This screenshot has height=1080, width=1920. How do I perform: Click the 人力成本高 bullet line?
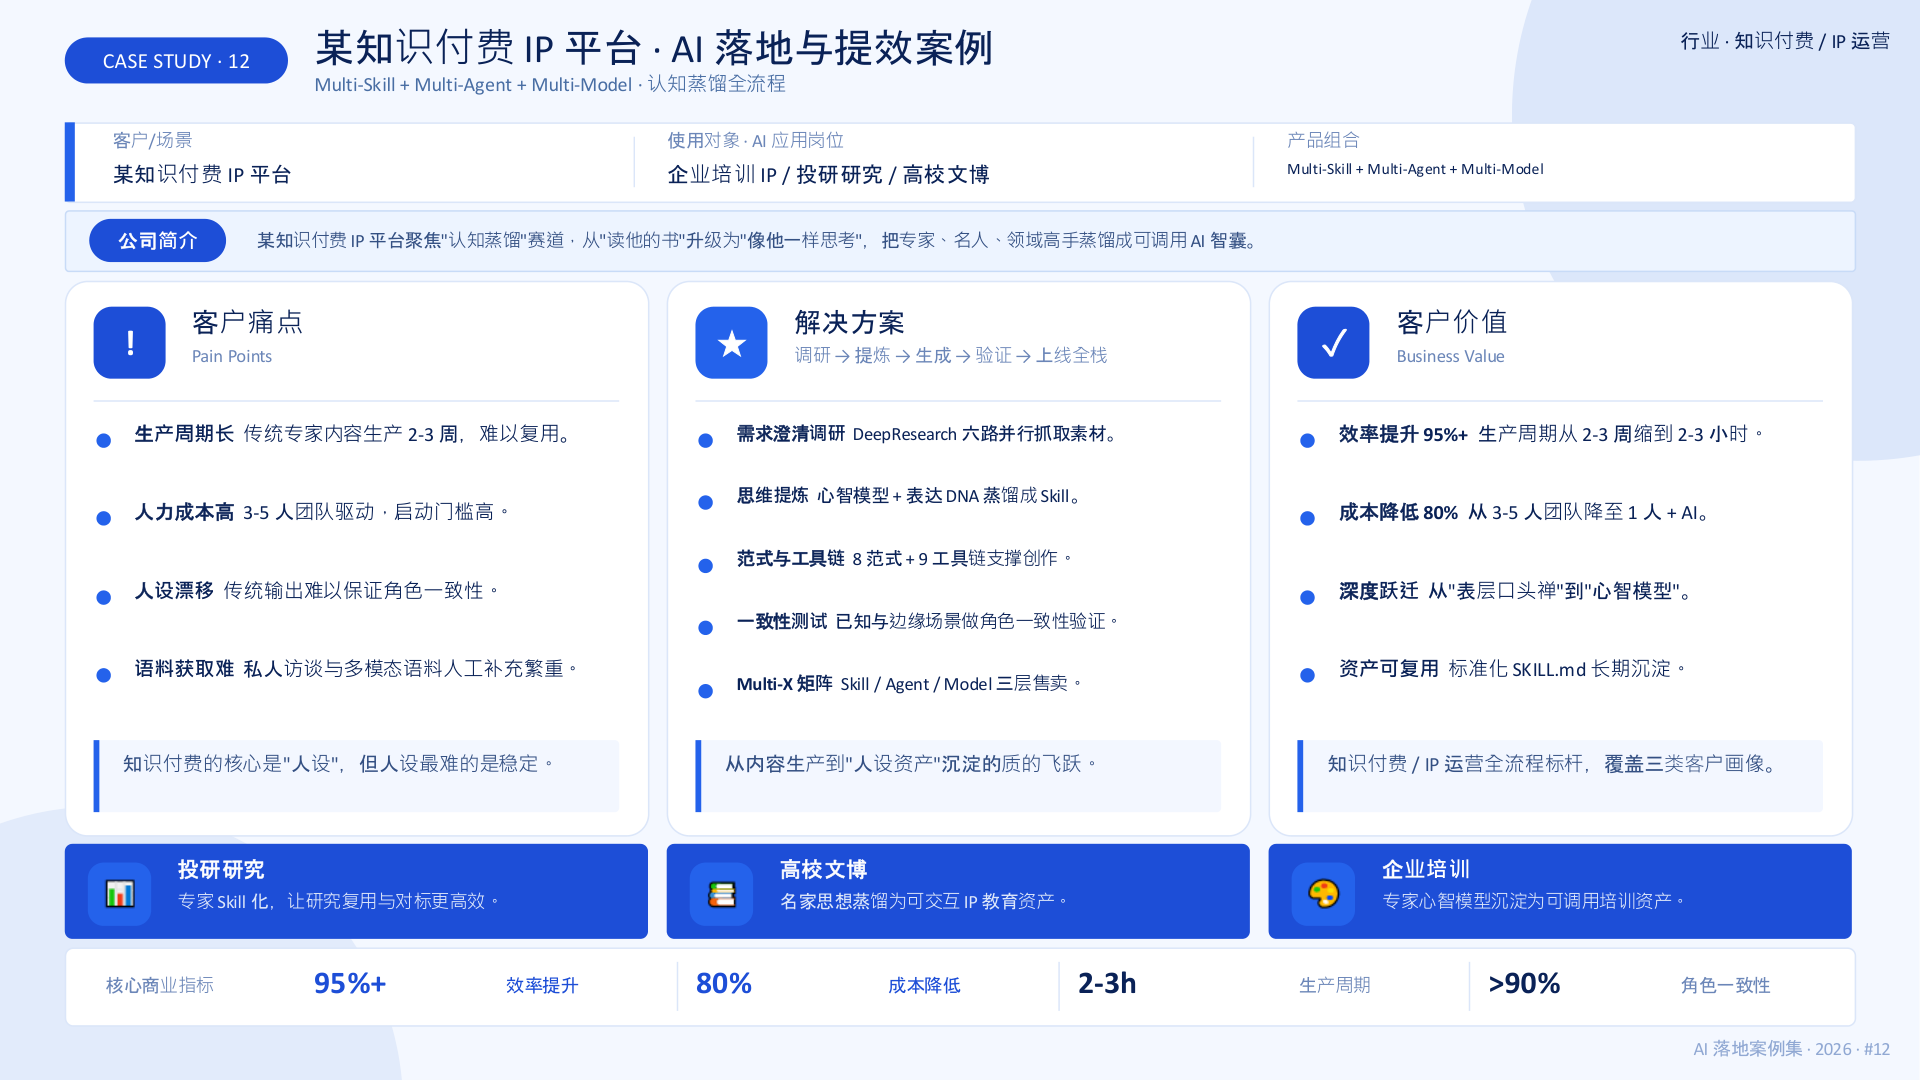pos(322,512)
